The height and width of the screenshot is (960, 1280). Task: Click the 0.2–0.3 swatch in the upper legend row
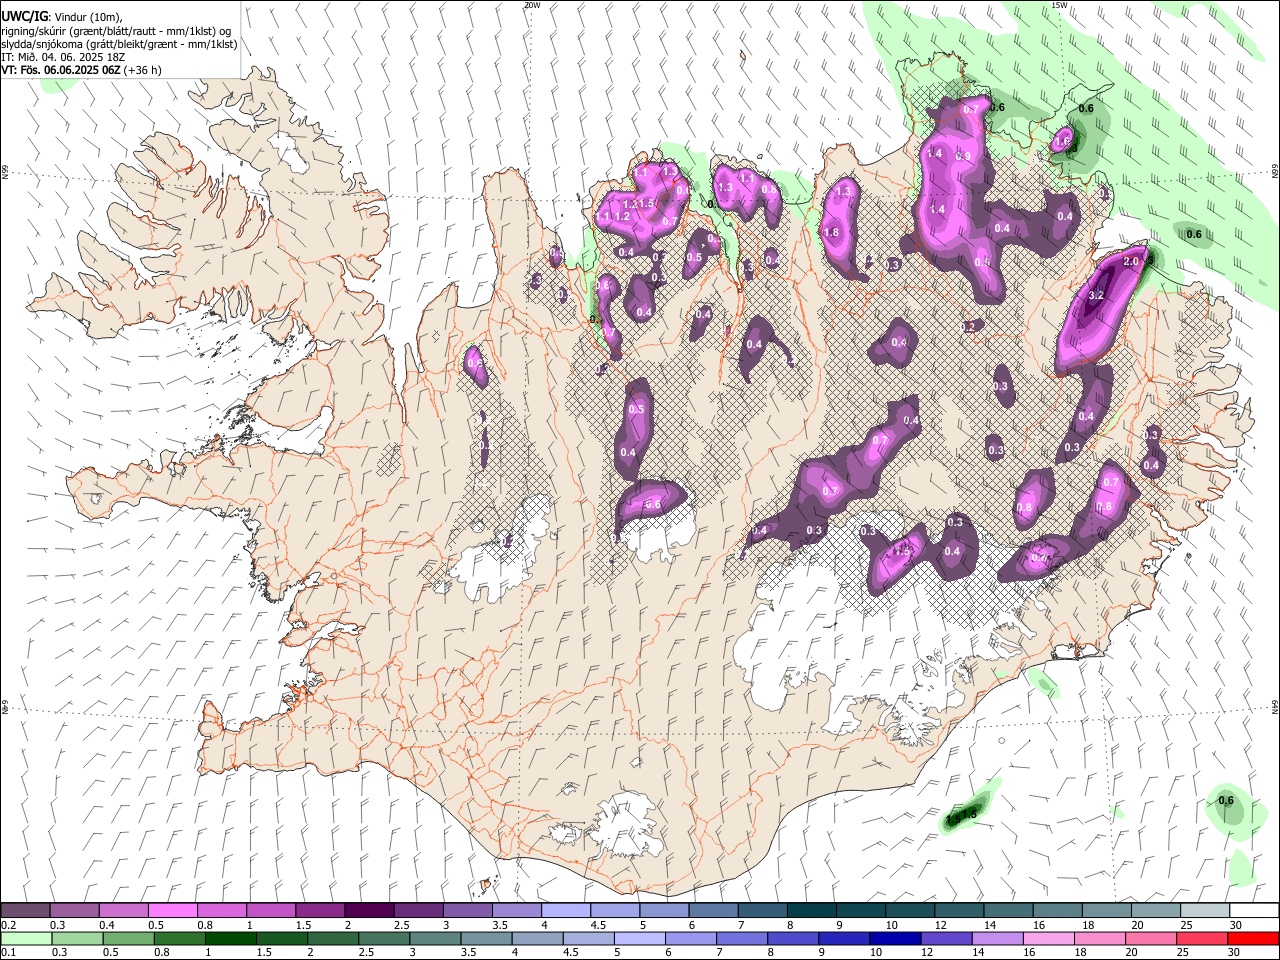pos(26,911)
